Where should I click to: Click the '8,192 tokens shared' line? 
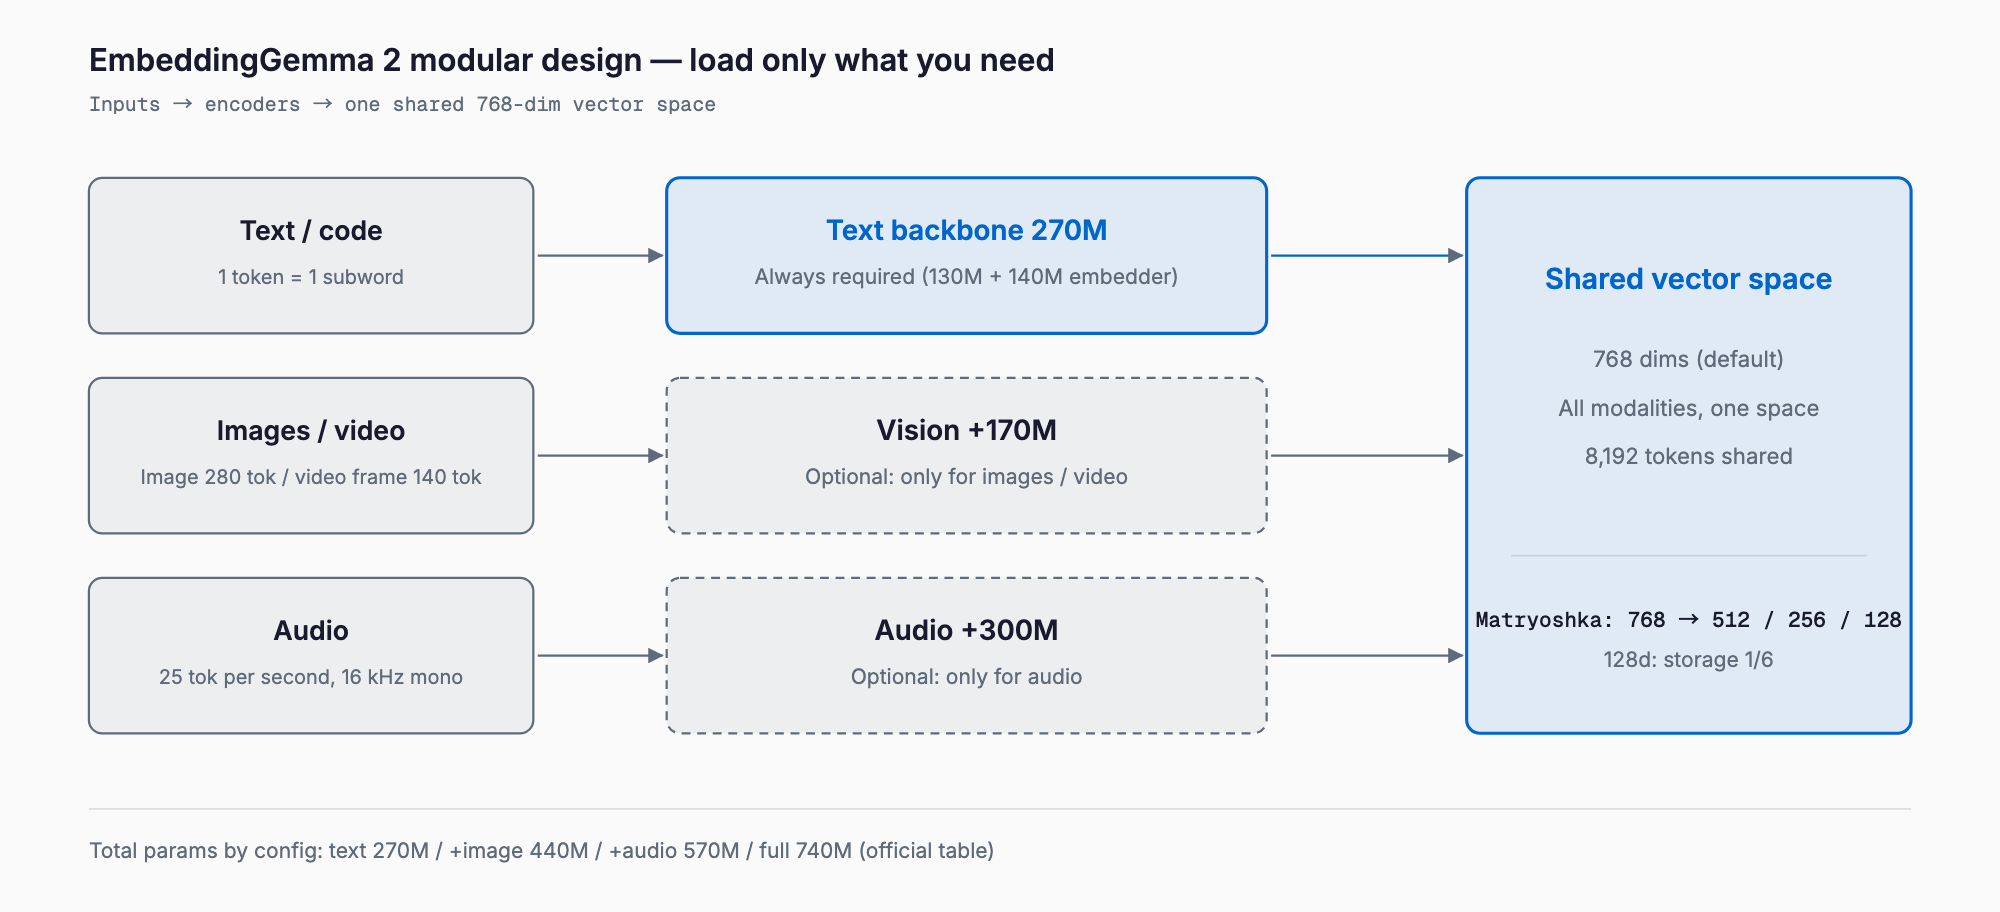click(x=1688, y=456)
